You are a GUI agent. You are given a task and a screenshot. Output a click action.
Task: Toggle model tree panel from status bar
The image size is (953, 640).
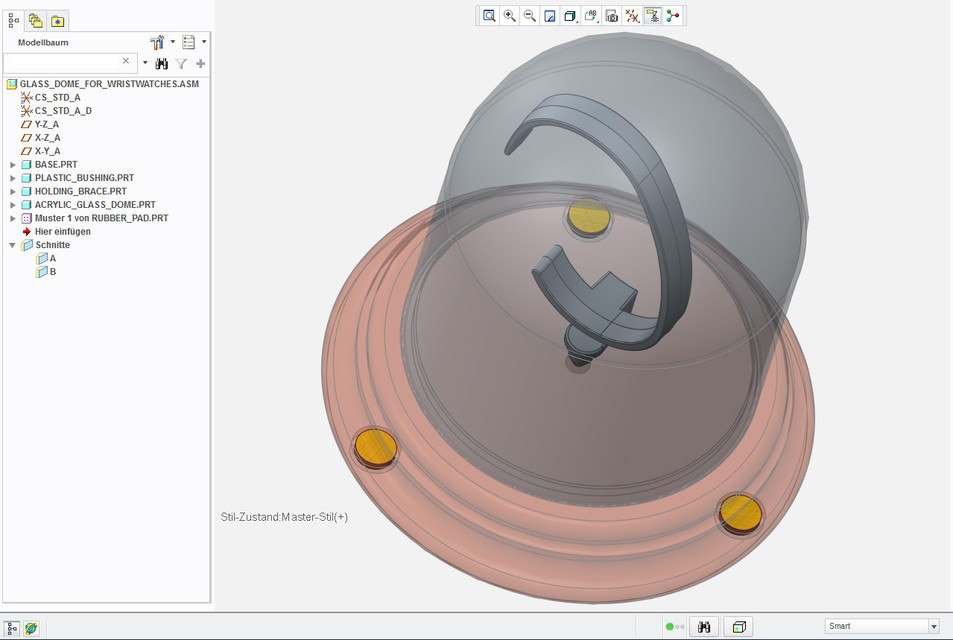click(x=13, y=628)
